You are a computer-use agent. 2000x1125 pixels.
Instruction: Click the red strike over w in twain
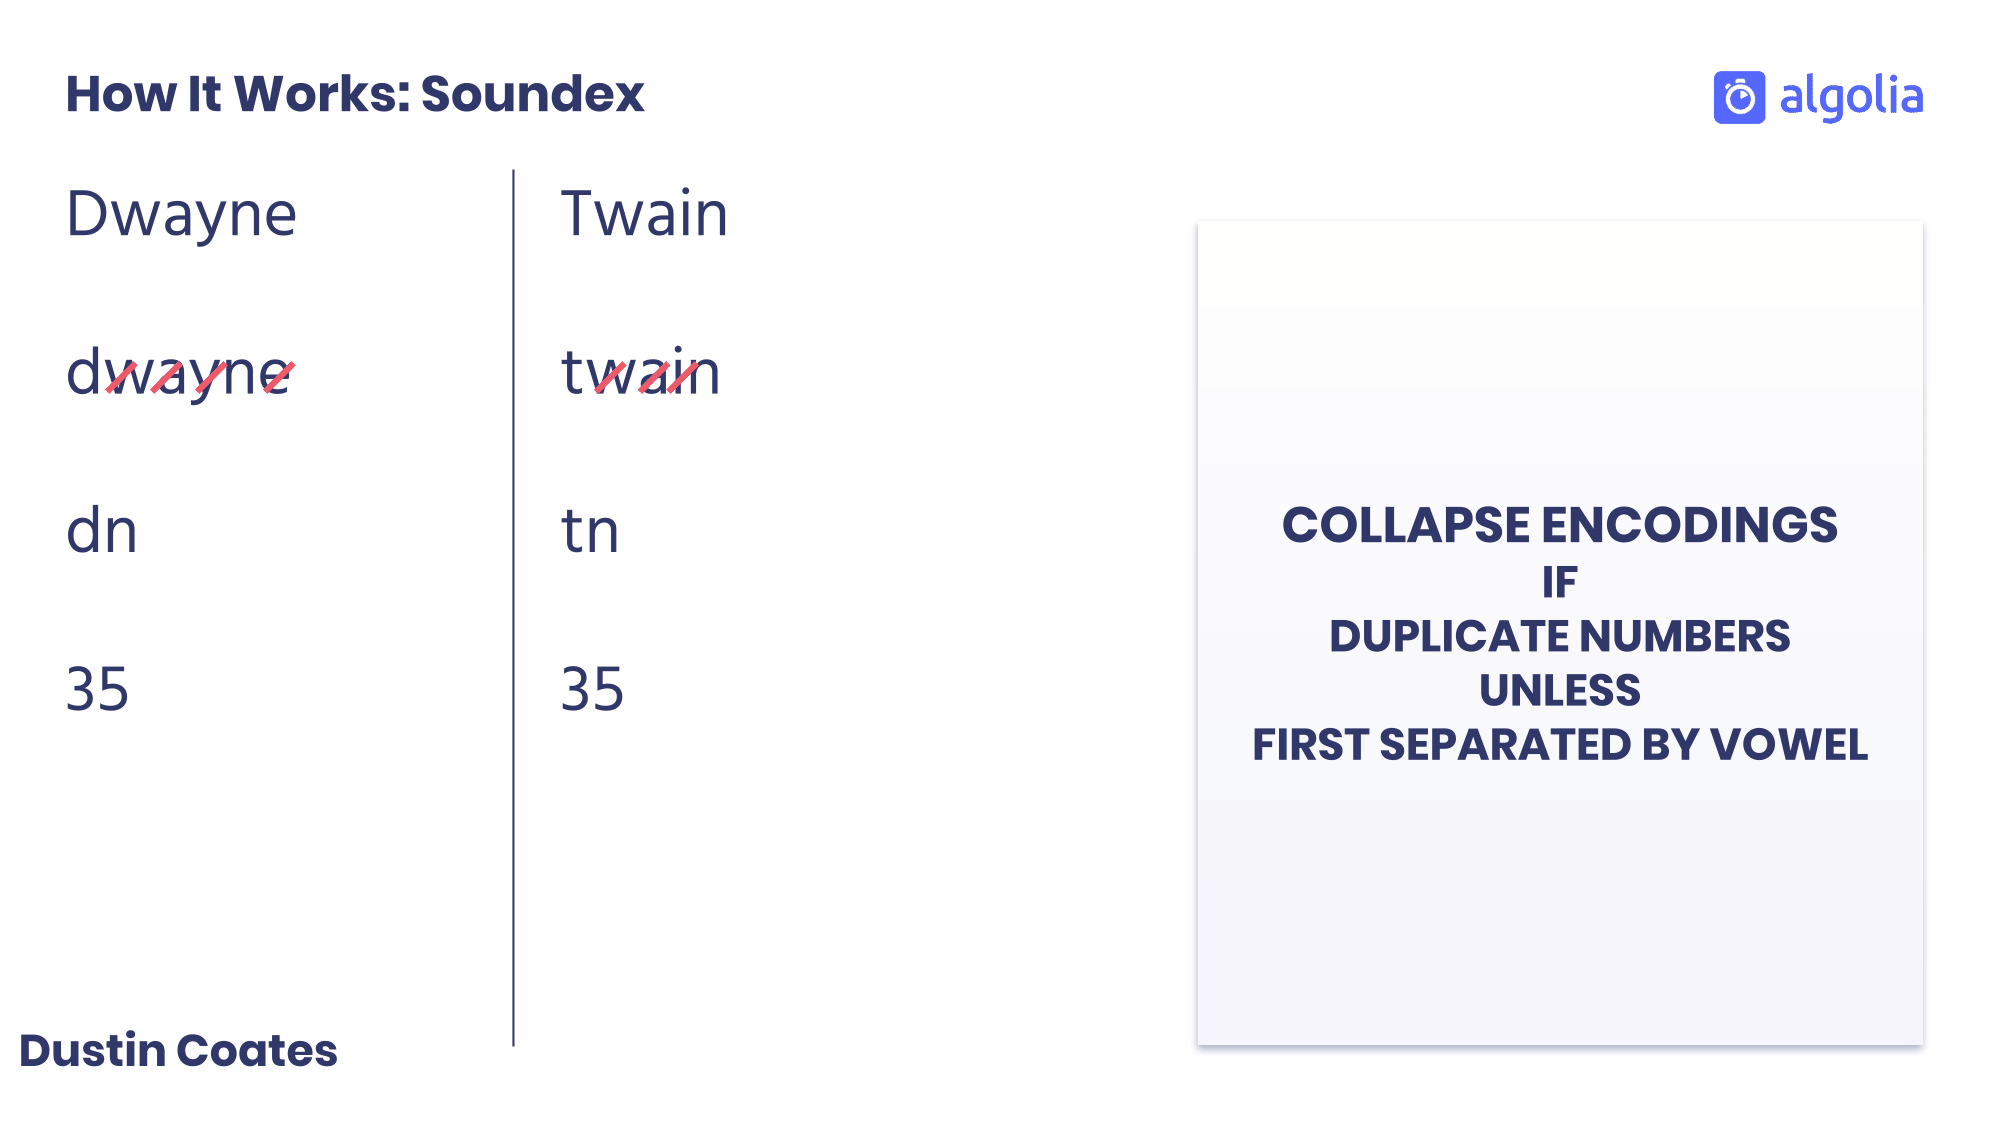(610, 376)
